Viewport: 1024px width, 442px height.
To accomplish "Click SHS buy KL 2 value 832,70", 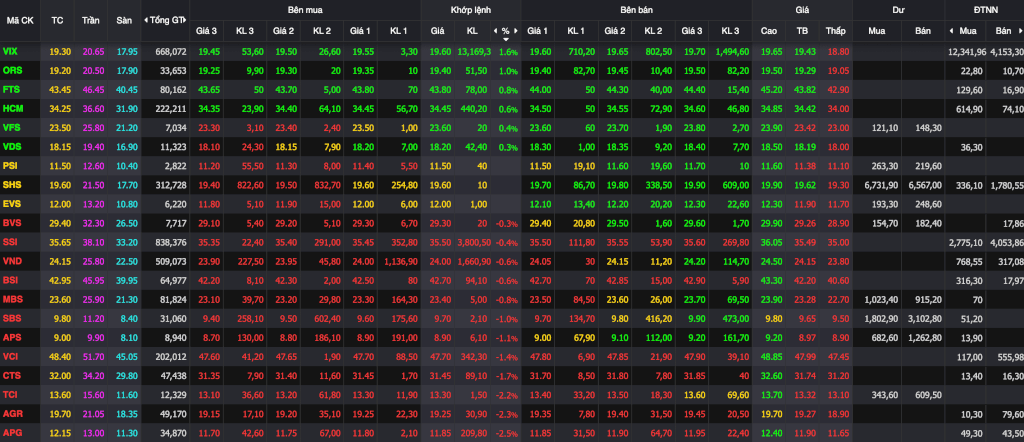I will 325,185.
